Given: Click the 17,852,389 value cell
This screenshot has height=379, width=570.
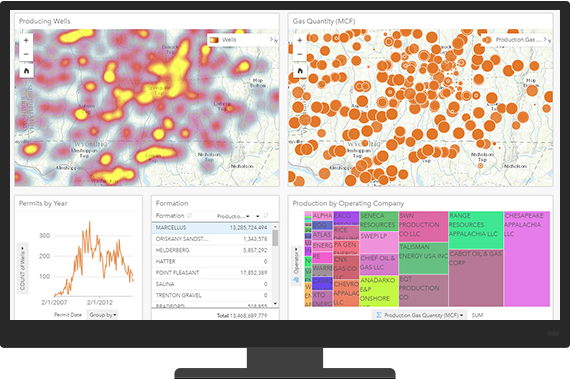Looking at the screenshot, I should tap(253, 273).
